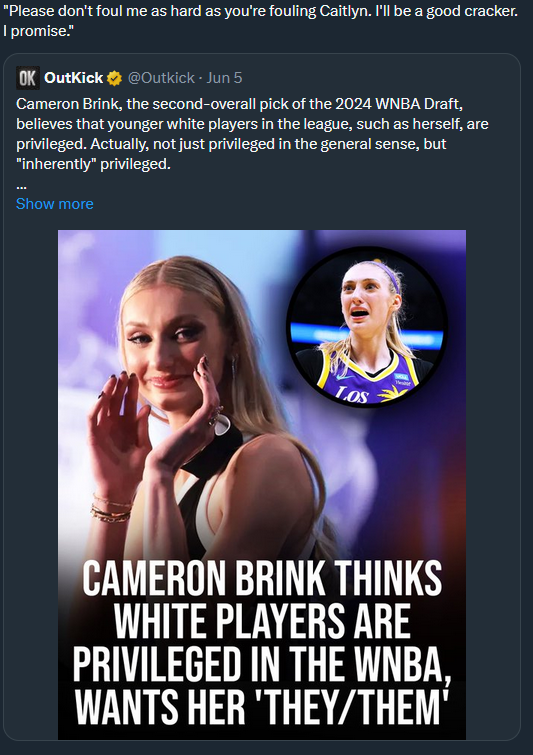
Task: Click the quoted tweet body text
Action: pos(252,134)
